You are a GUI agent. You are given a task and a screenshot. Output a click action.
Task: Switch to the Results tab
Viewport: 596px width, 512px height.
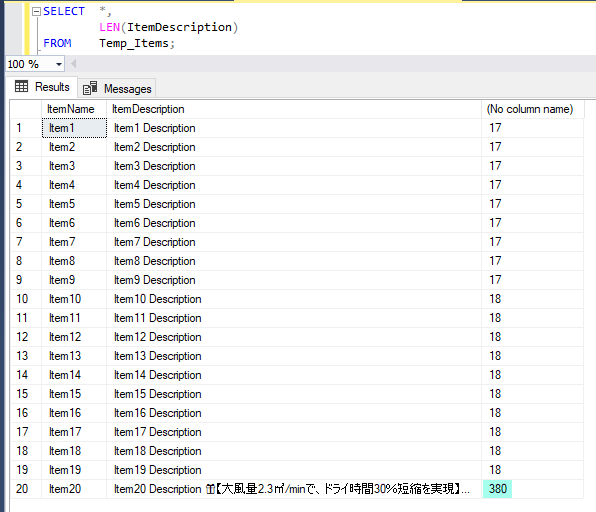coord(43,87)
